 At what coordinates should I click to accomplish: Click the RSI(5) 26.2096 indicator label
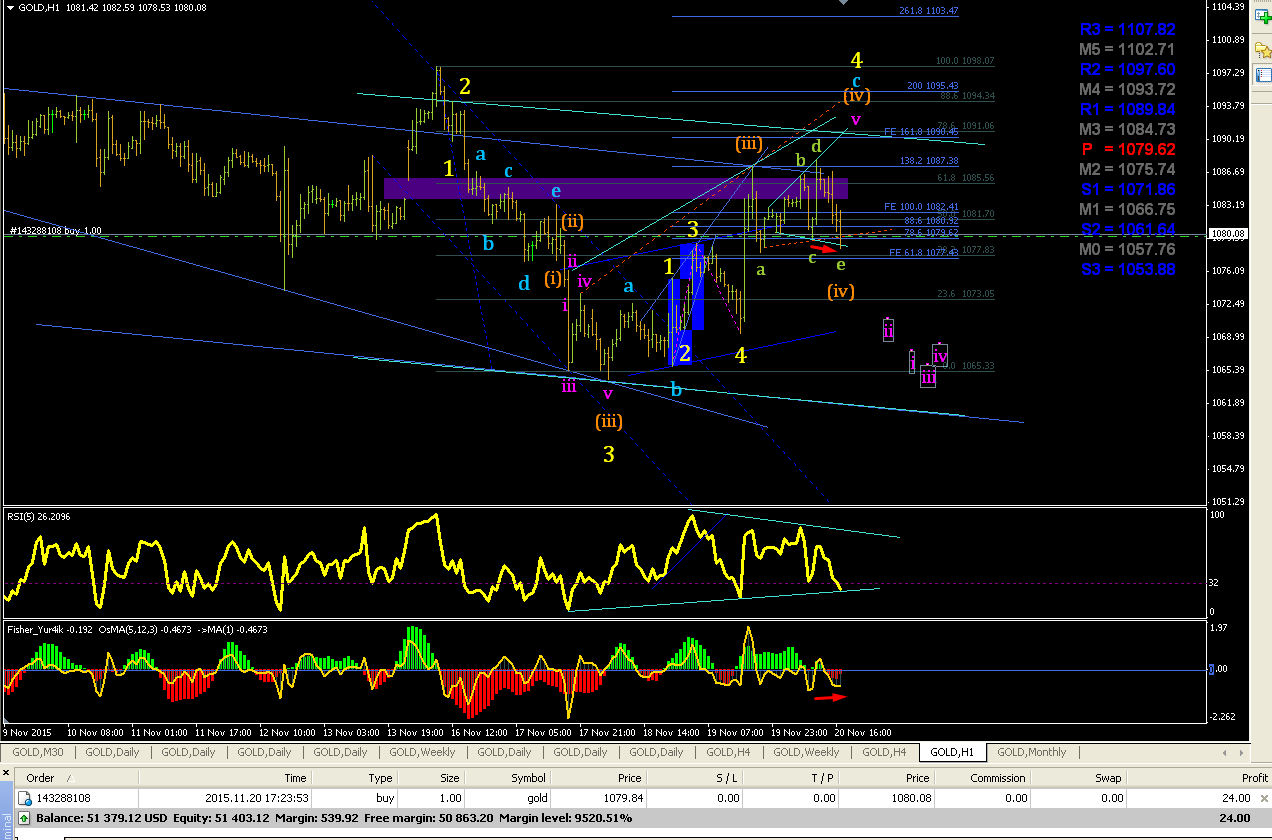click(x=40, y=516)
